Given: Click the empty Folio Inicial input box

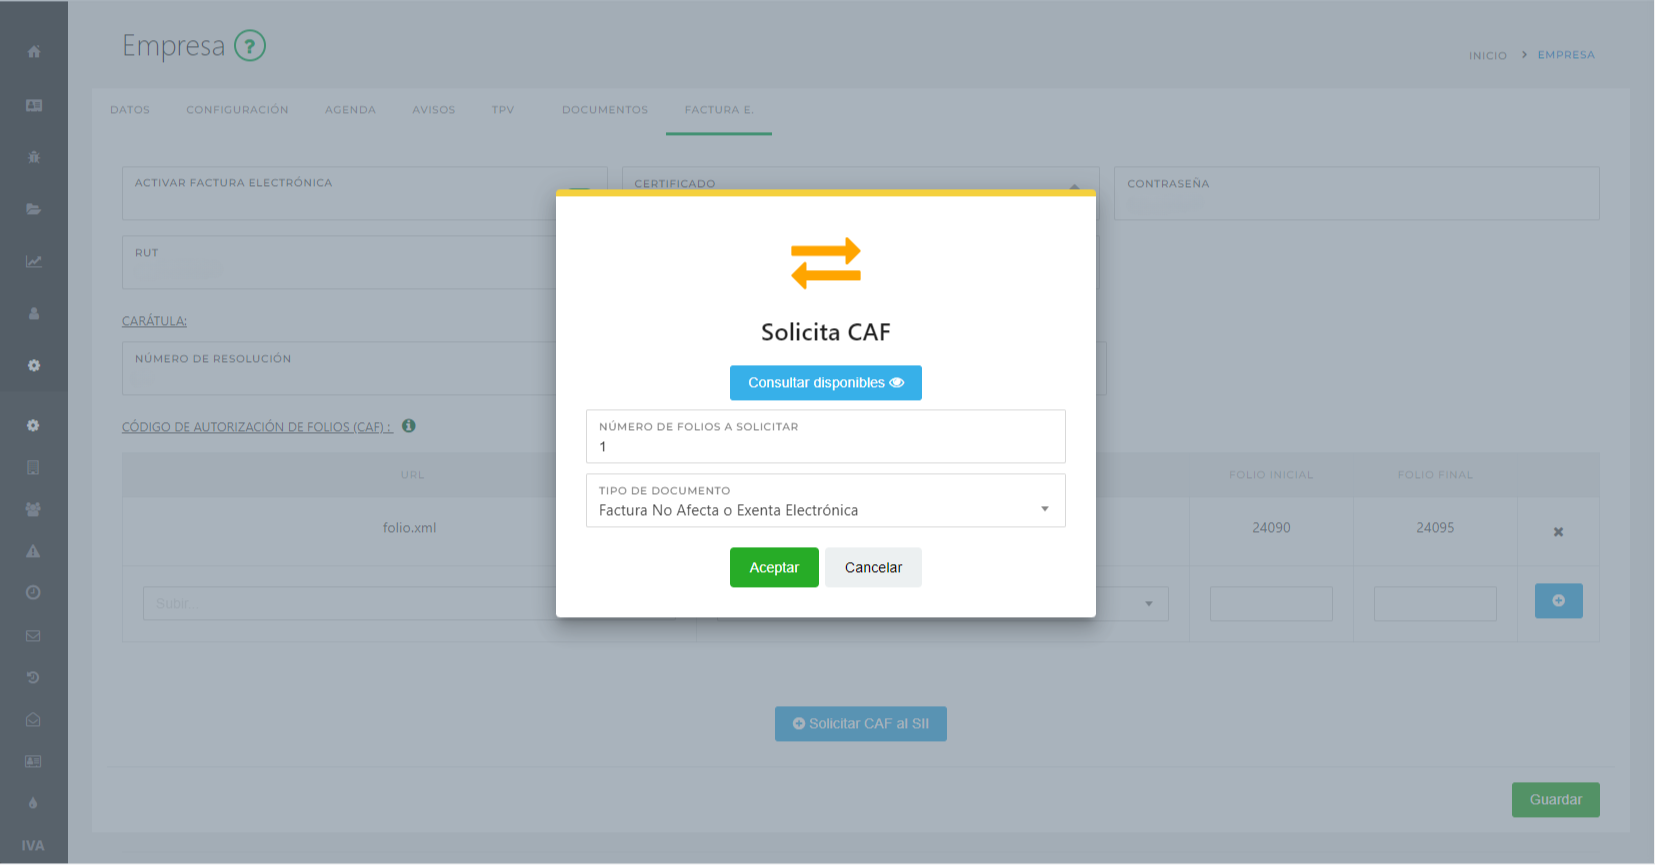Looking at the screenshot, I should (1271, 604).
